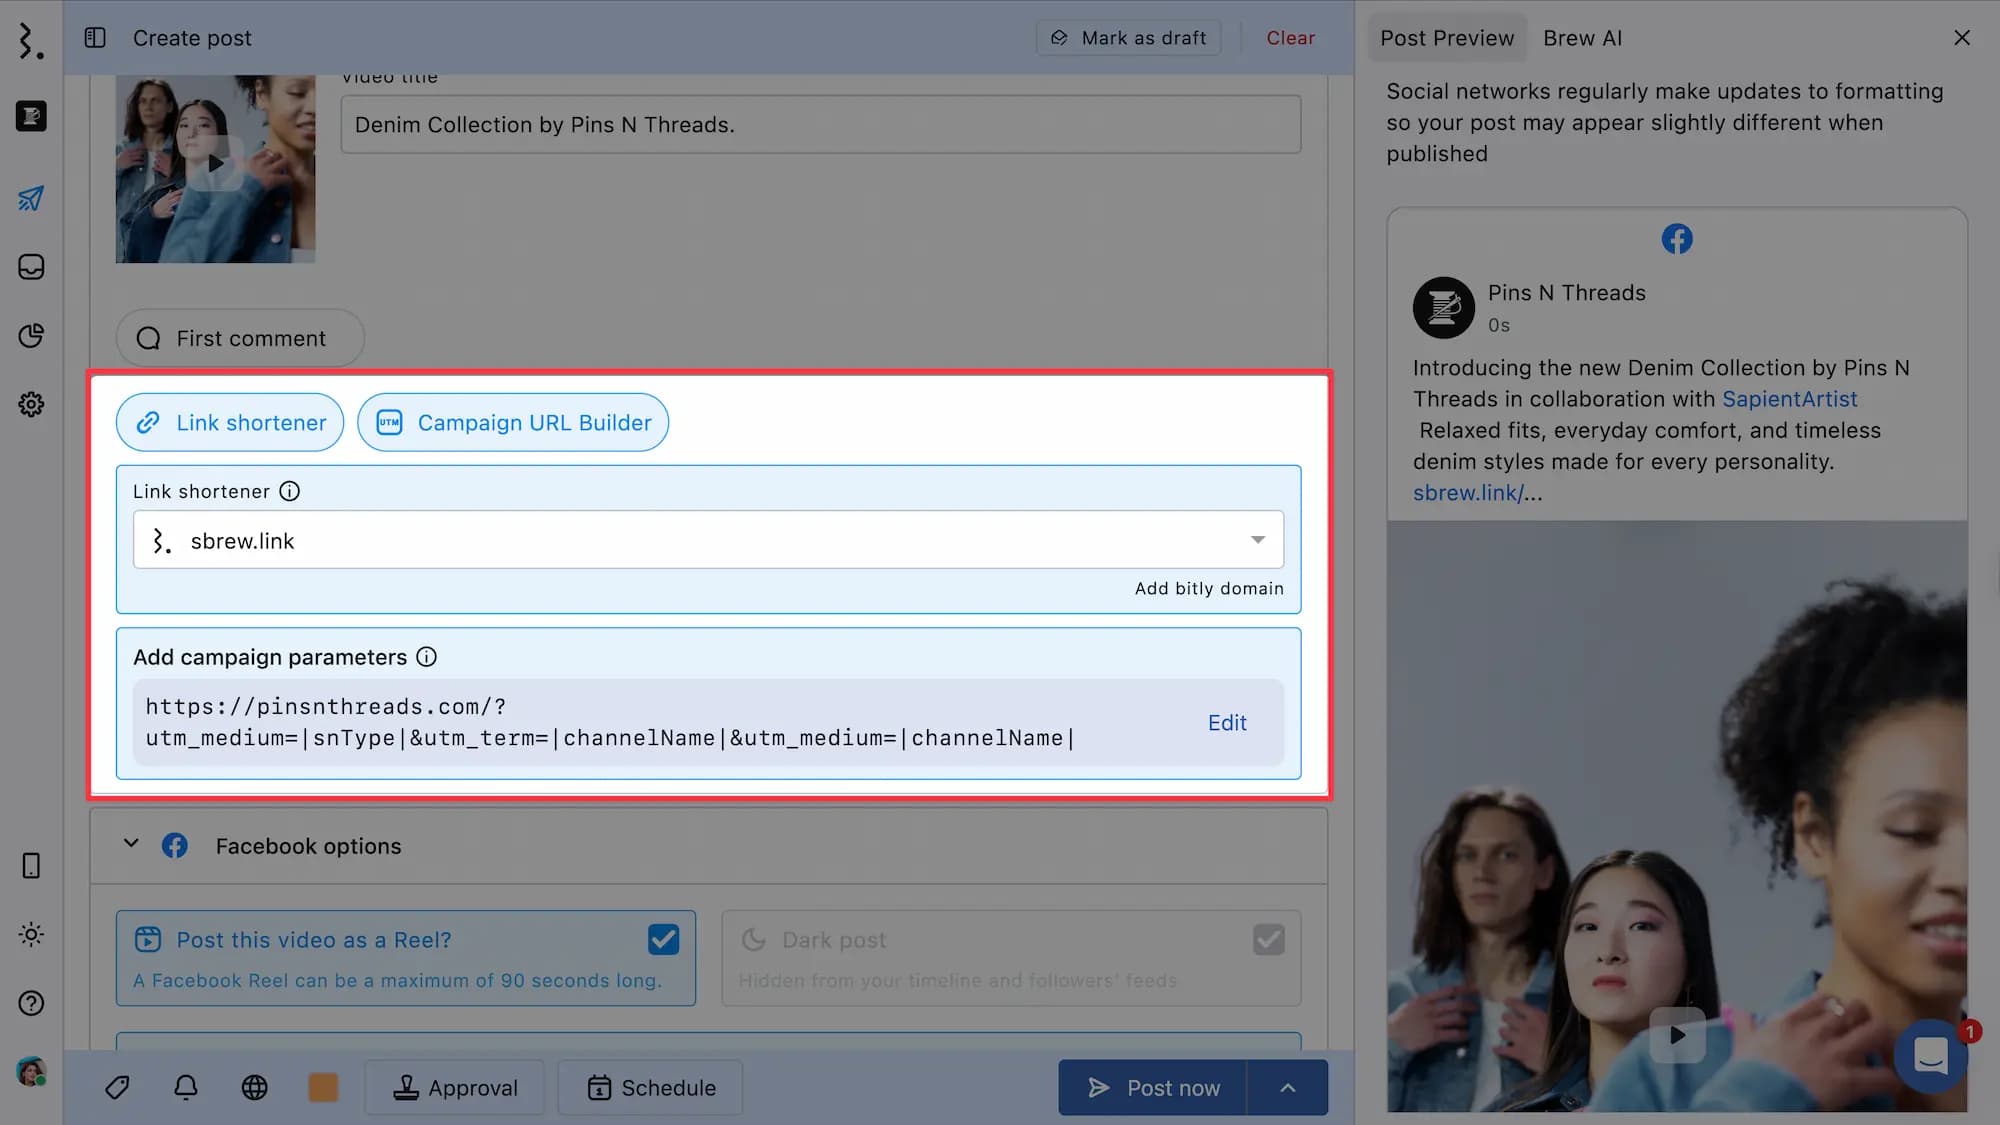
Task: Open notifications bell in bottom toolbar
Action: tap(186, 1087)
